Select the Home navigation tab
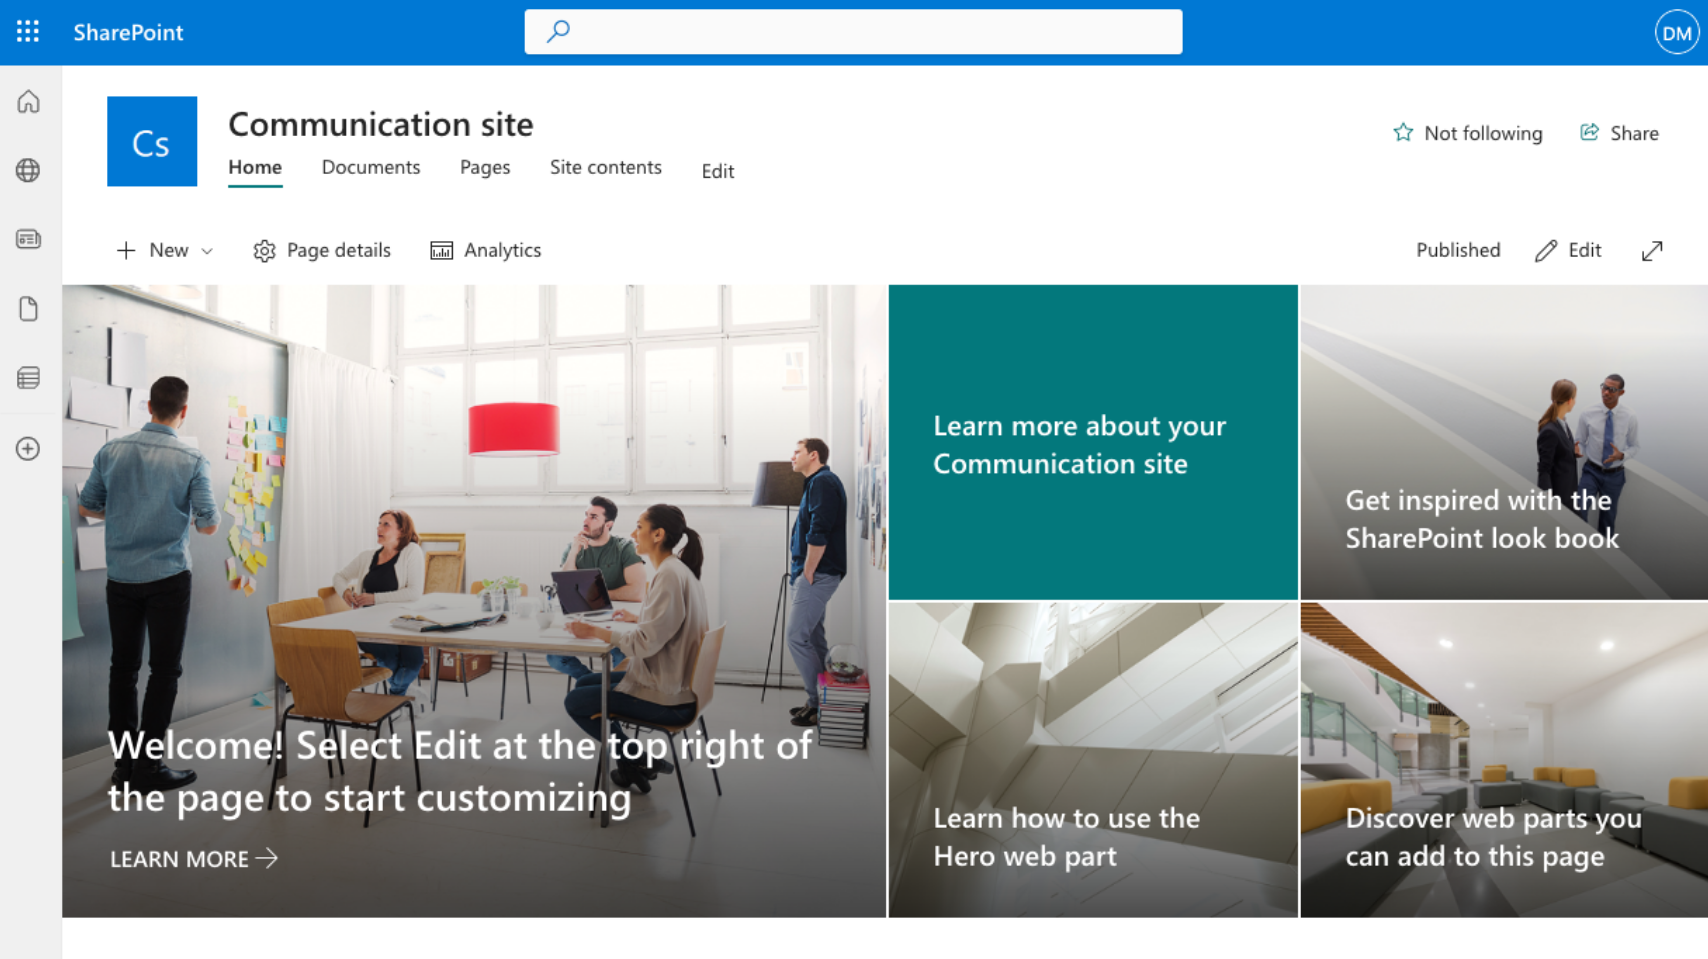 [x=255, y=167]
